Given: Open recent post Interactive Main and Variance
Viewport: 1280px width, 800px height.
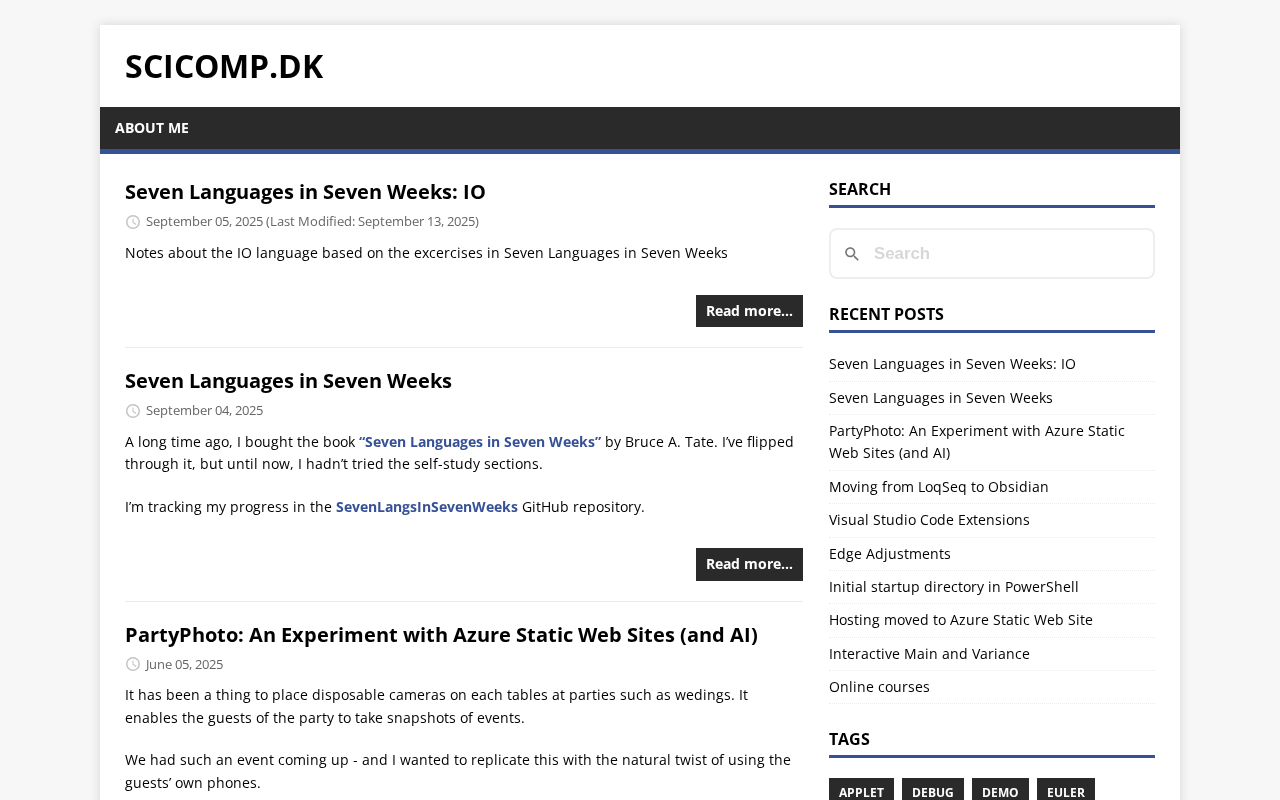Looking at the screenshot, I should 929,654.
